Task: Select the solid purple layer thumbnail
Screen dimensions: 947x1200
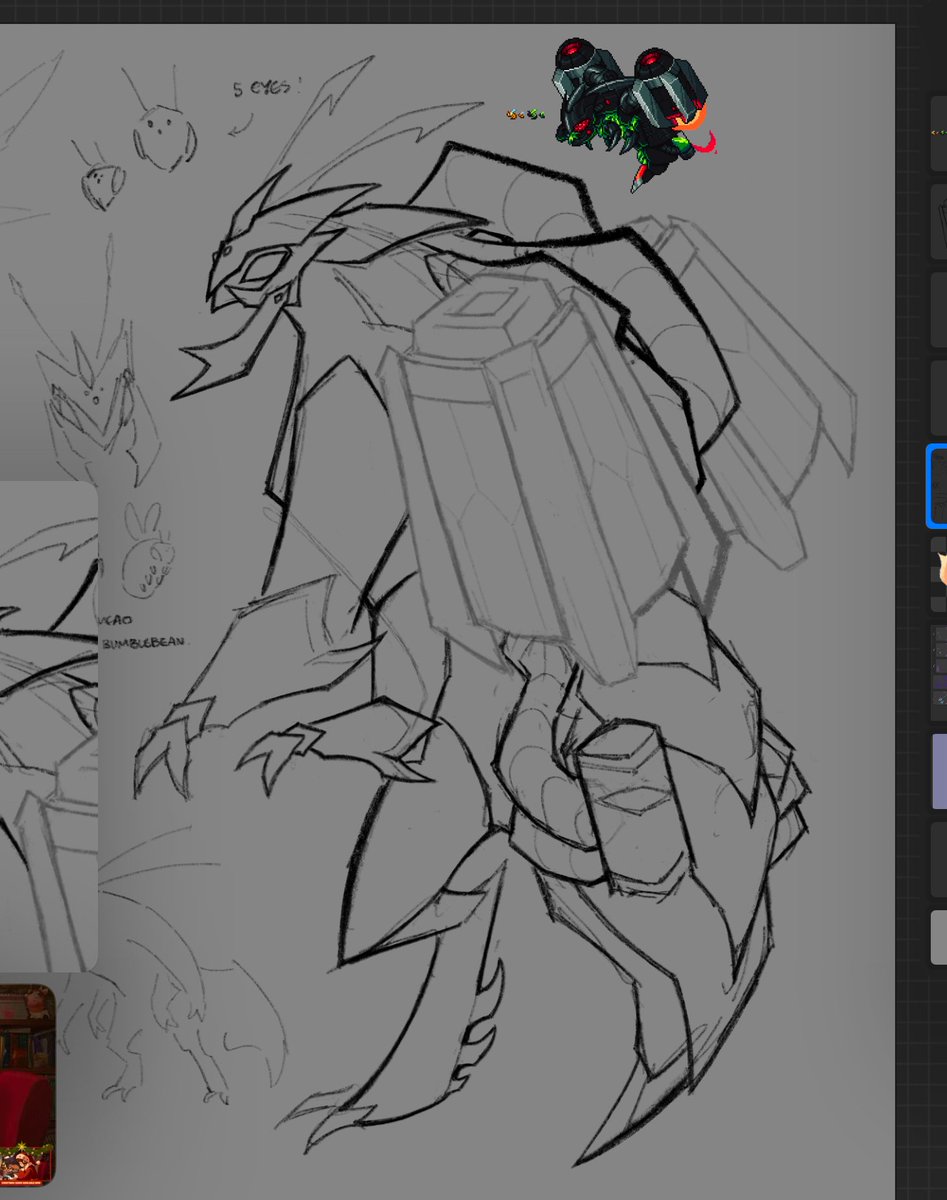Action: point(939,771)
